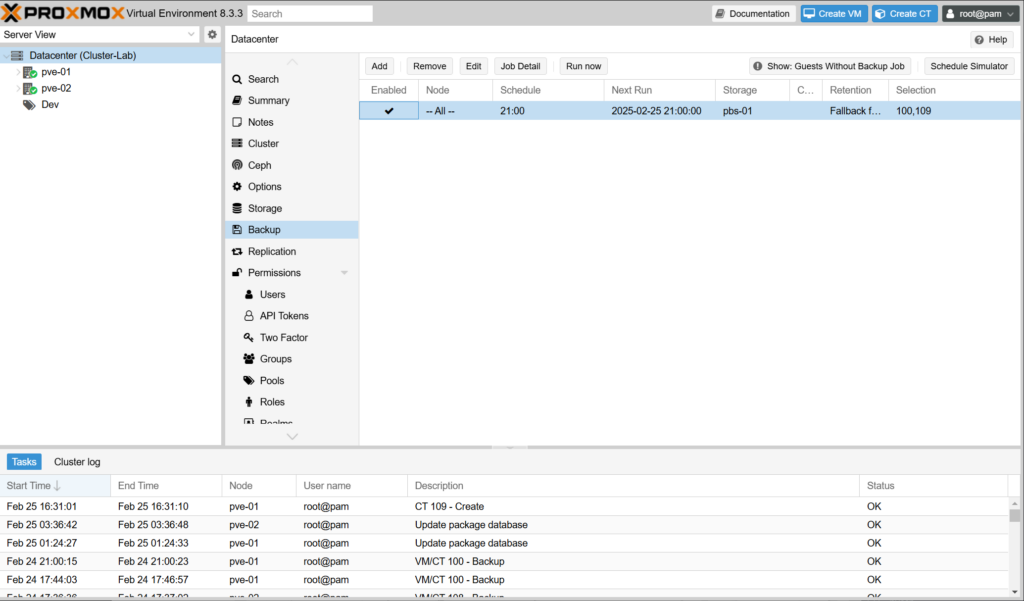Select the API Tokens menu entry
The width and height of the screenshot is (1024, 601).
pyautogui.click(x=284, y=316)
